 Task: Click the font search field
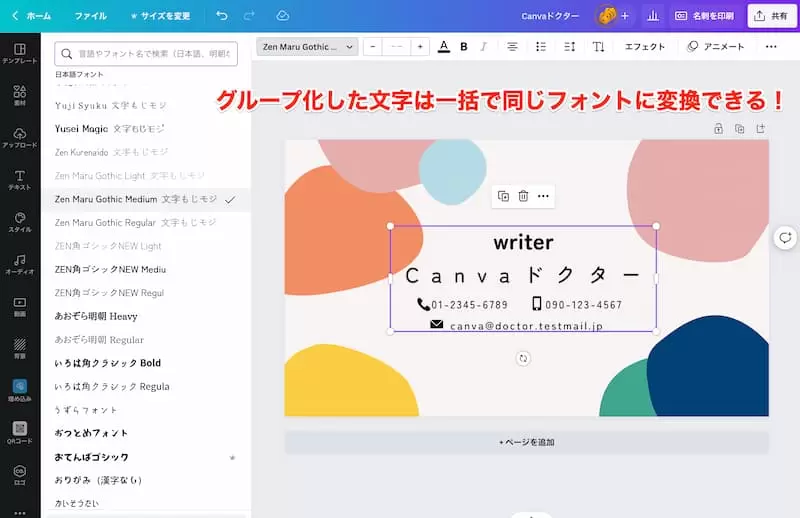(x=146, y=54)
